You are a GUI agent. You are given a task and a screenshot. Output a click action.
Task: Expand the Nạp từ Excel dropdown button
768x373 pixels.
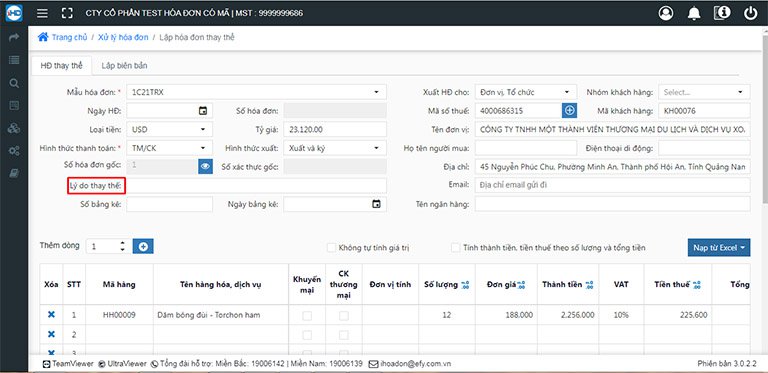[719, 248]
